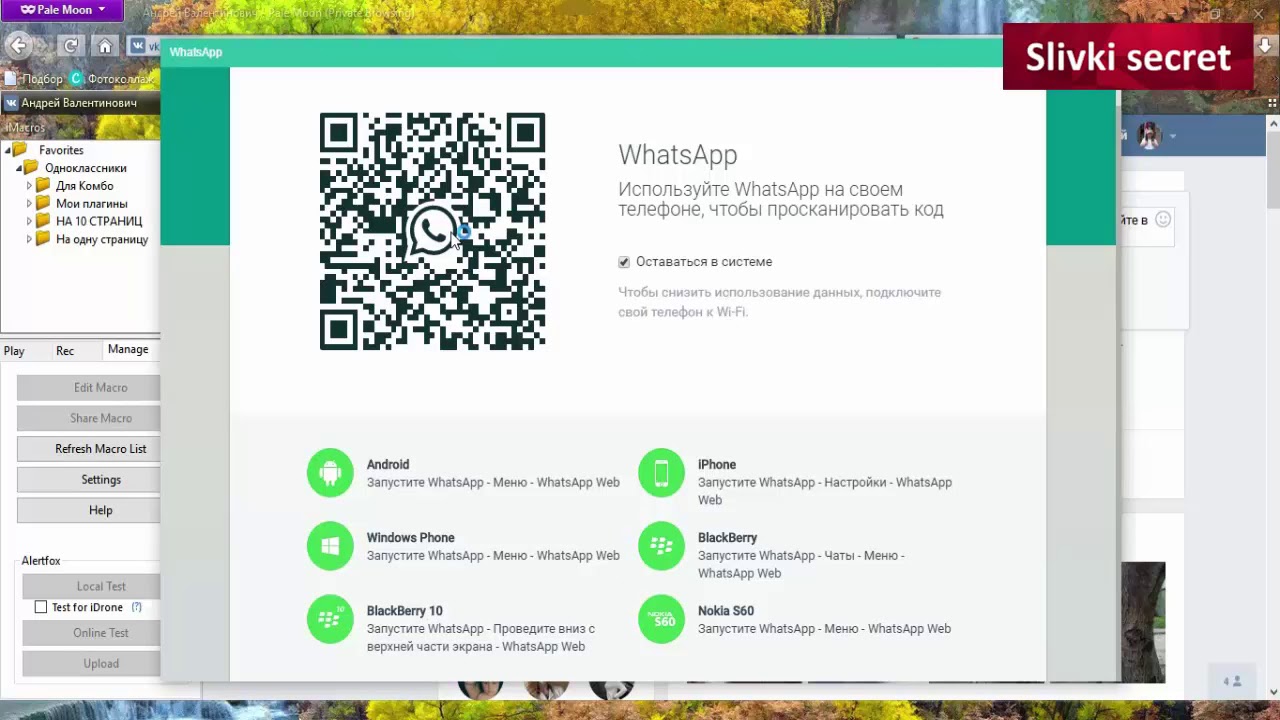This screenshot has height=720, width=1280.
Task: Collapse the Favorites folder in iMacros
Action: pyautogui.click(x=8, y=150)
